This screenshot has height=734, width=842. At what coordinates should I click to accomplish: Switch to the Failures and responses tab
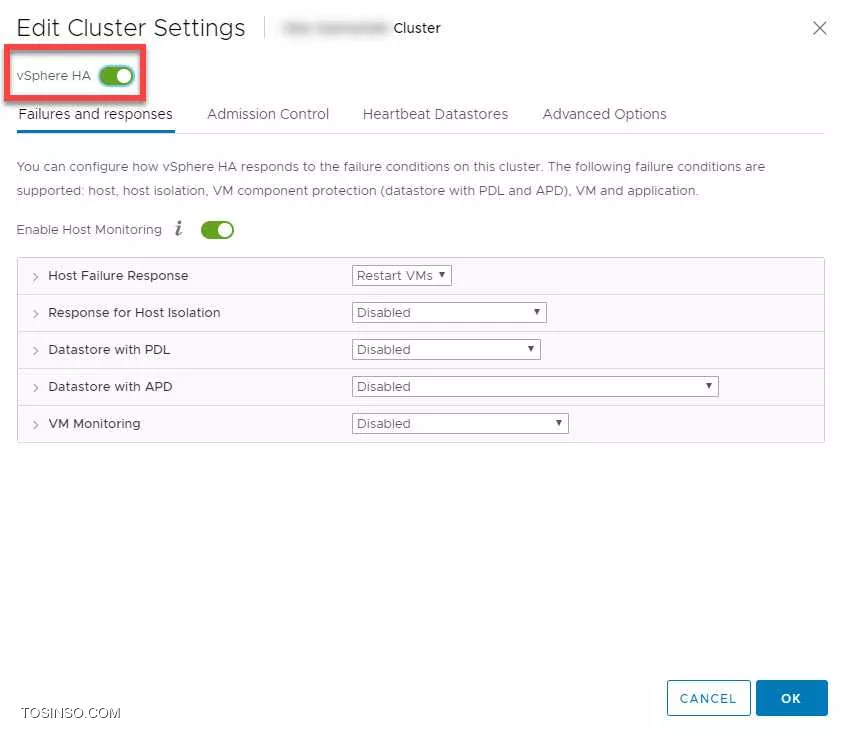coord(96,114)
